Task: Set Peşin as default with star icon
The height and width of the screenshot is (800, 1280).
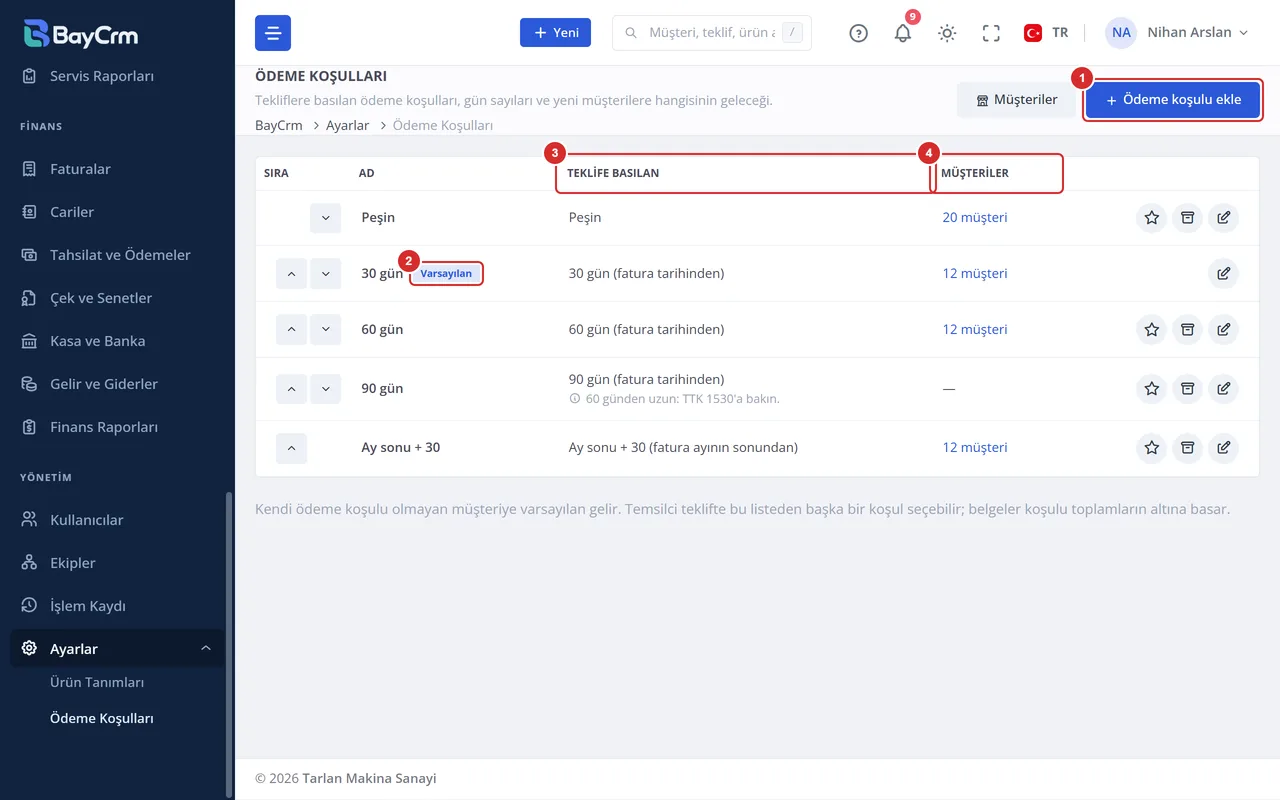Action: pyautogui.click(x=1152, y=217)
